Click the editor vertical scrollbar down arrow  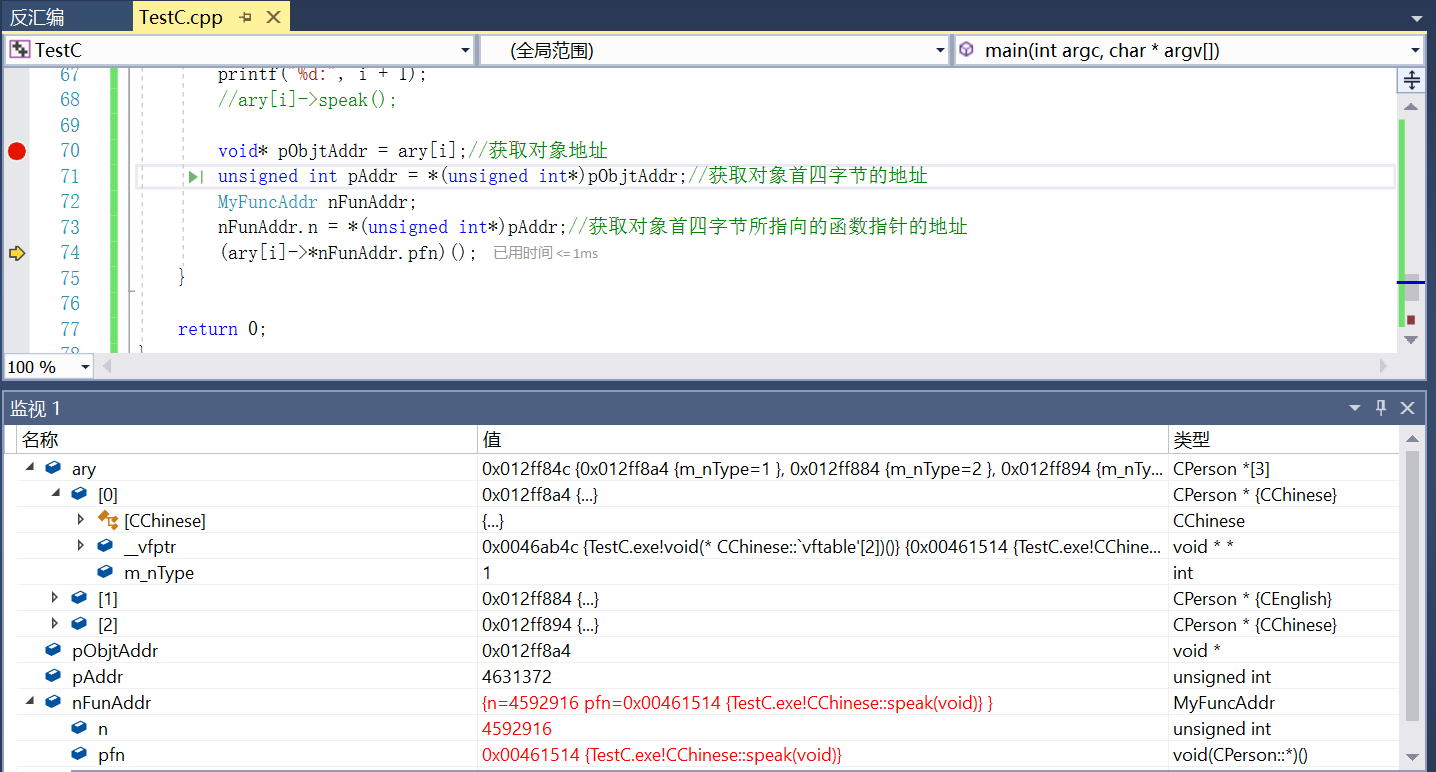click(x=1411, y=340)
